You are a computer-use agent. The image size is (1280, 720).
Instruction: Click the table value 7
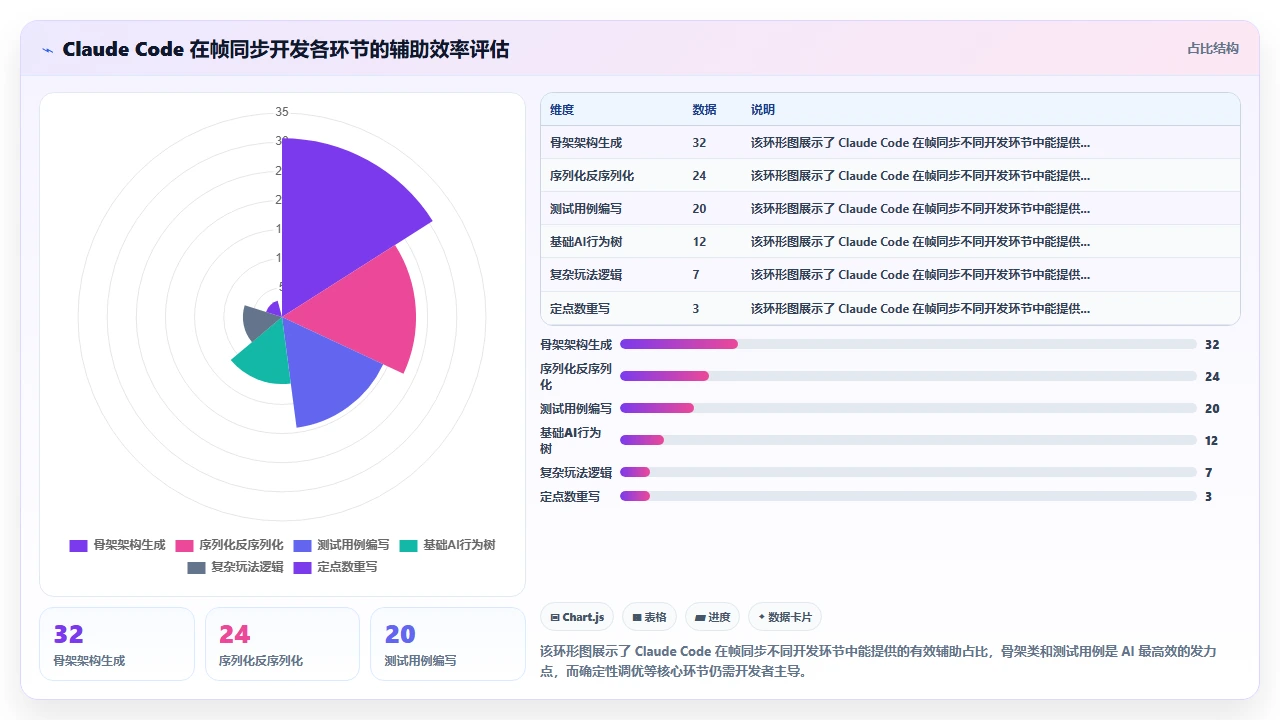pyautogui.click(x=696, y=275)
